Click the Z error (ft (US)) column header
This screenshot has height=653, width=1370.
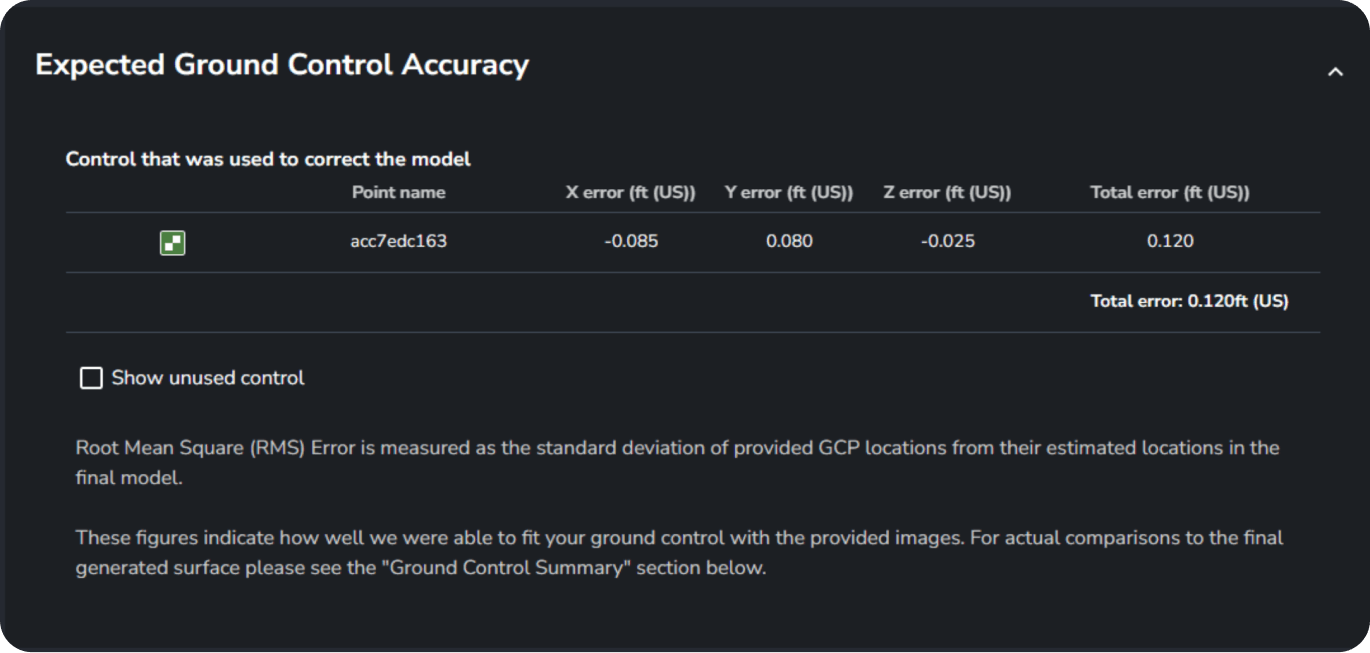[947, 192]
